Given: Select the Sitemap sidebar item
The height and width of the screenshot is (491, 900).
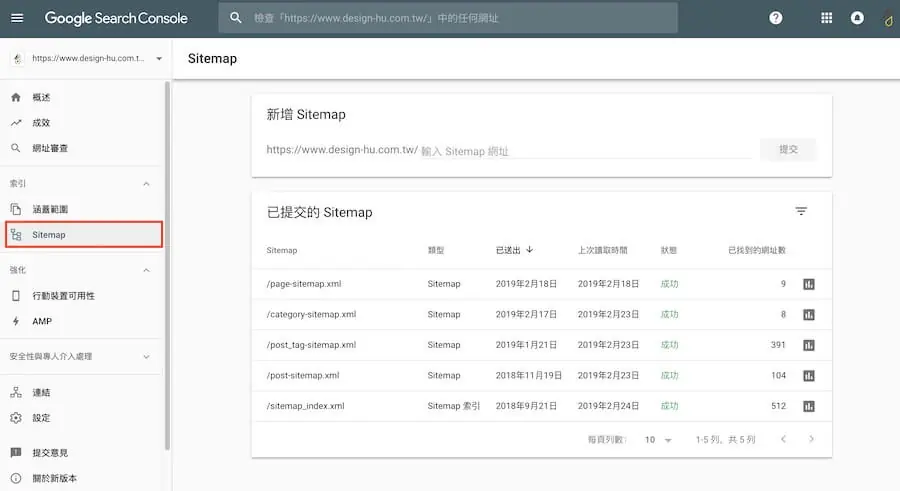Looking at the screenshot, I should pyautogui.click(x=84, y=234).
